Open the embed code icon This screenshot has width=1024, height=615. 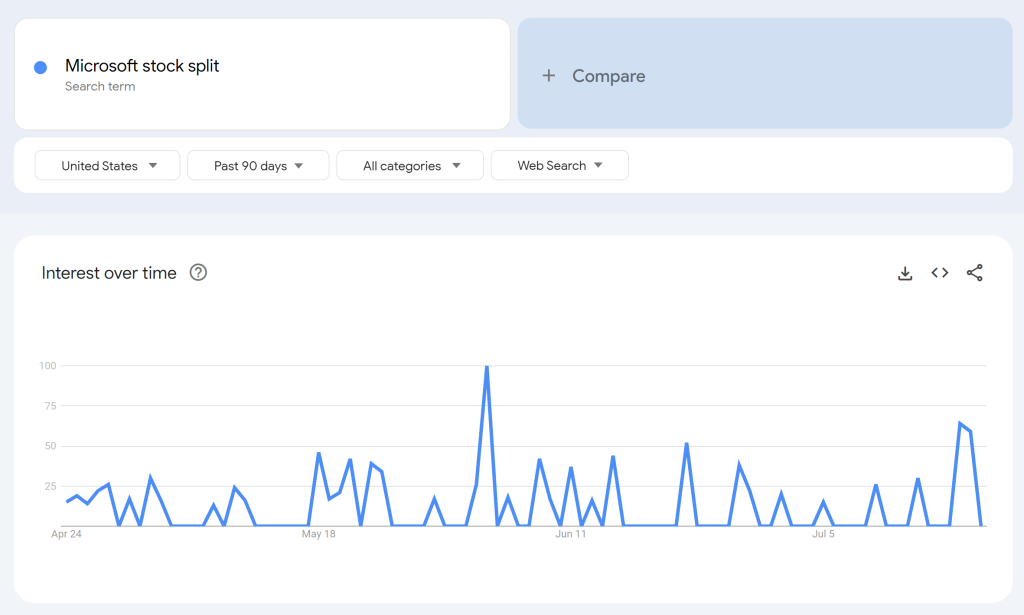[x=940, y=273]
